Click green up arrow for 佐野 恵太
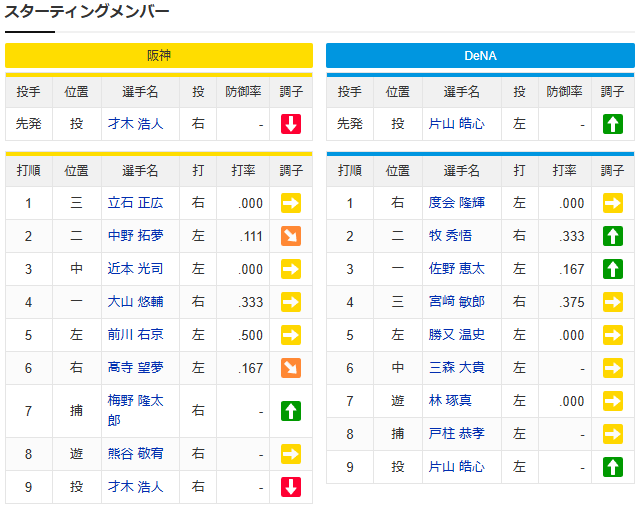This screenshot has width=640, height=509. [x=613, y=269]
